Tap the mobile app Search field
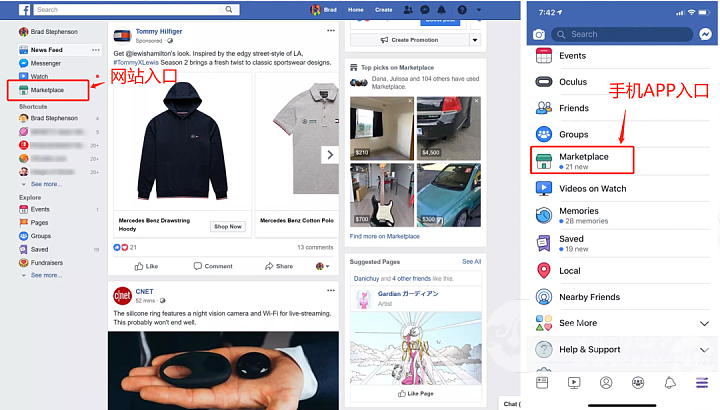This screenshot has width=720, height=410. [x=622, y=34]
